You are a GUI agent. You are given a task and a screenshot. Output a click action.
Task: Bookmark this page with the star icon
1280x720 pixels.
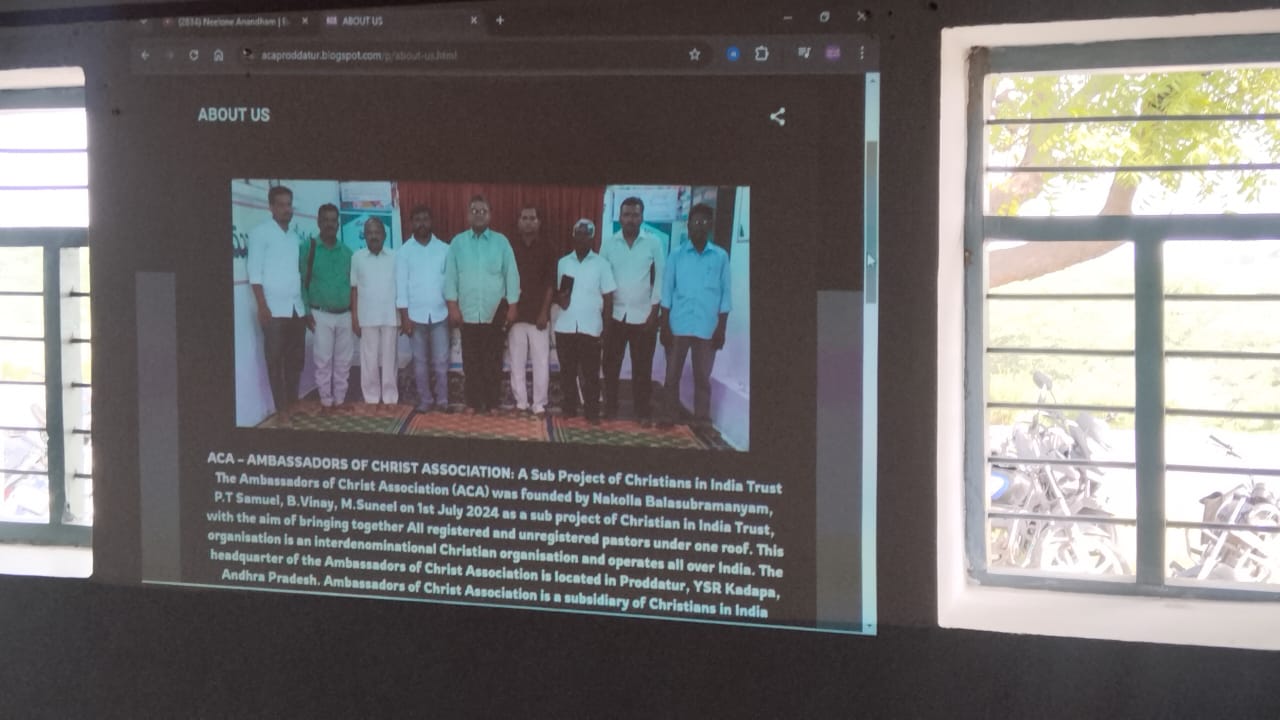694,54
